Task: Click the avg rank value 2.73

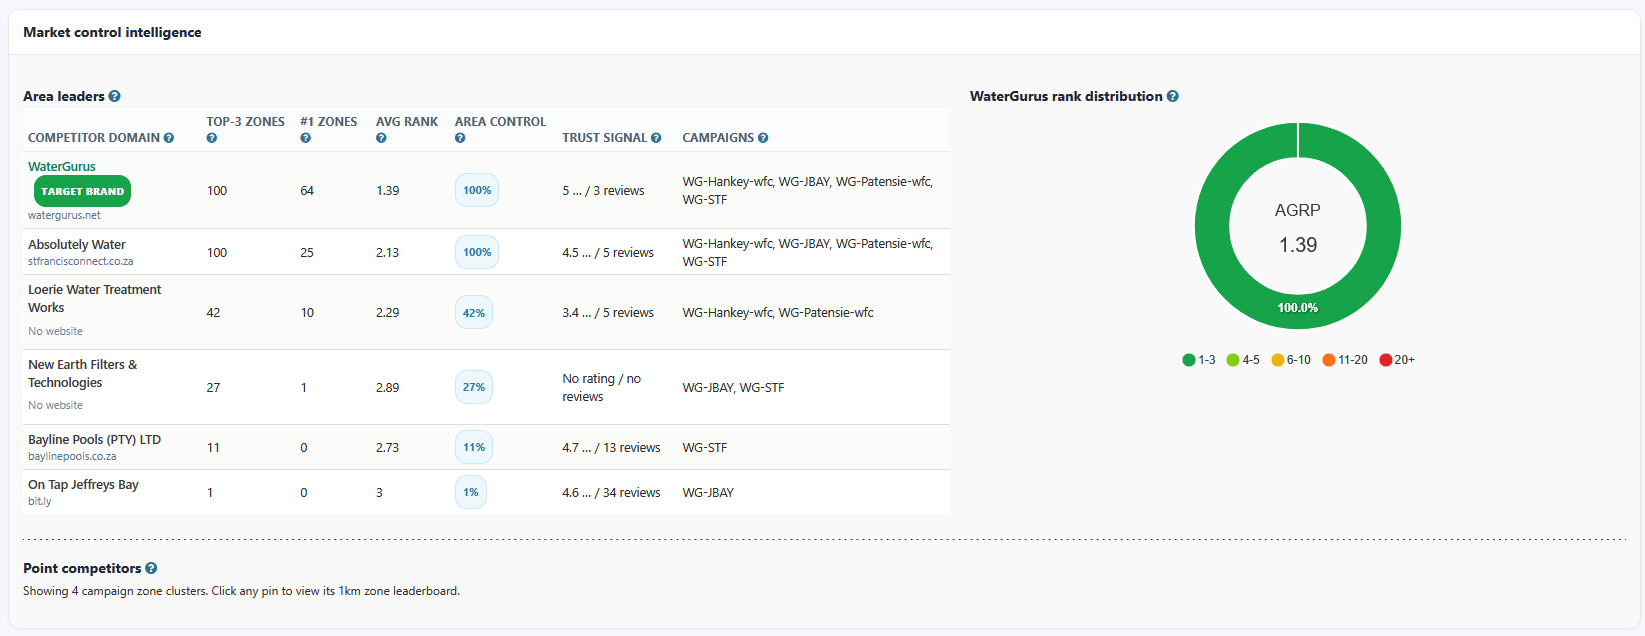Action: tap(387, 447)
